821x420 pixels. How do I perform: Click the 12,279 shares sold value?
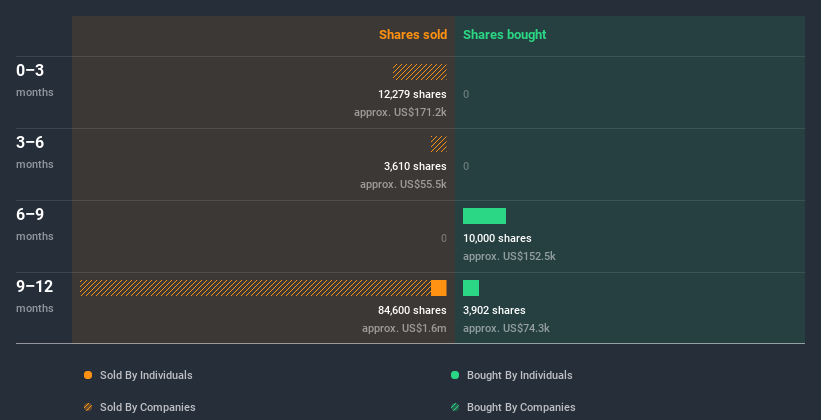click(x=405, y=94)
